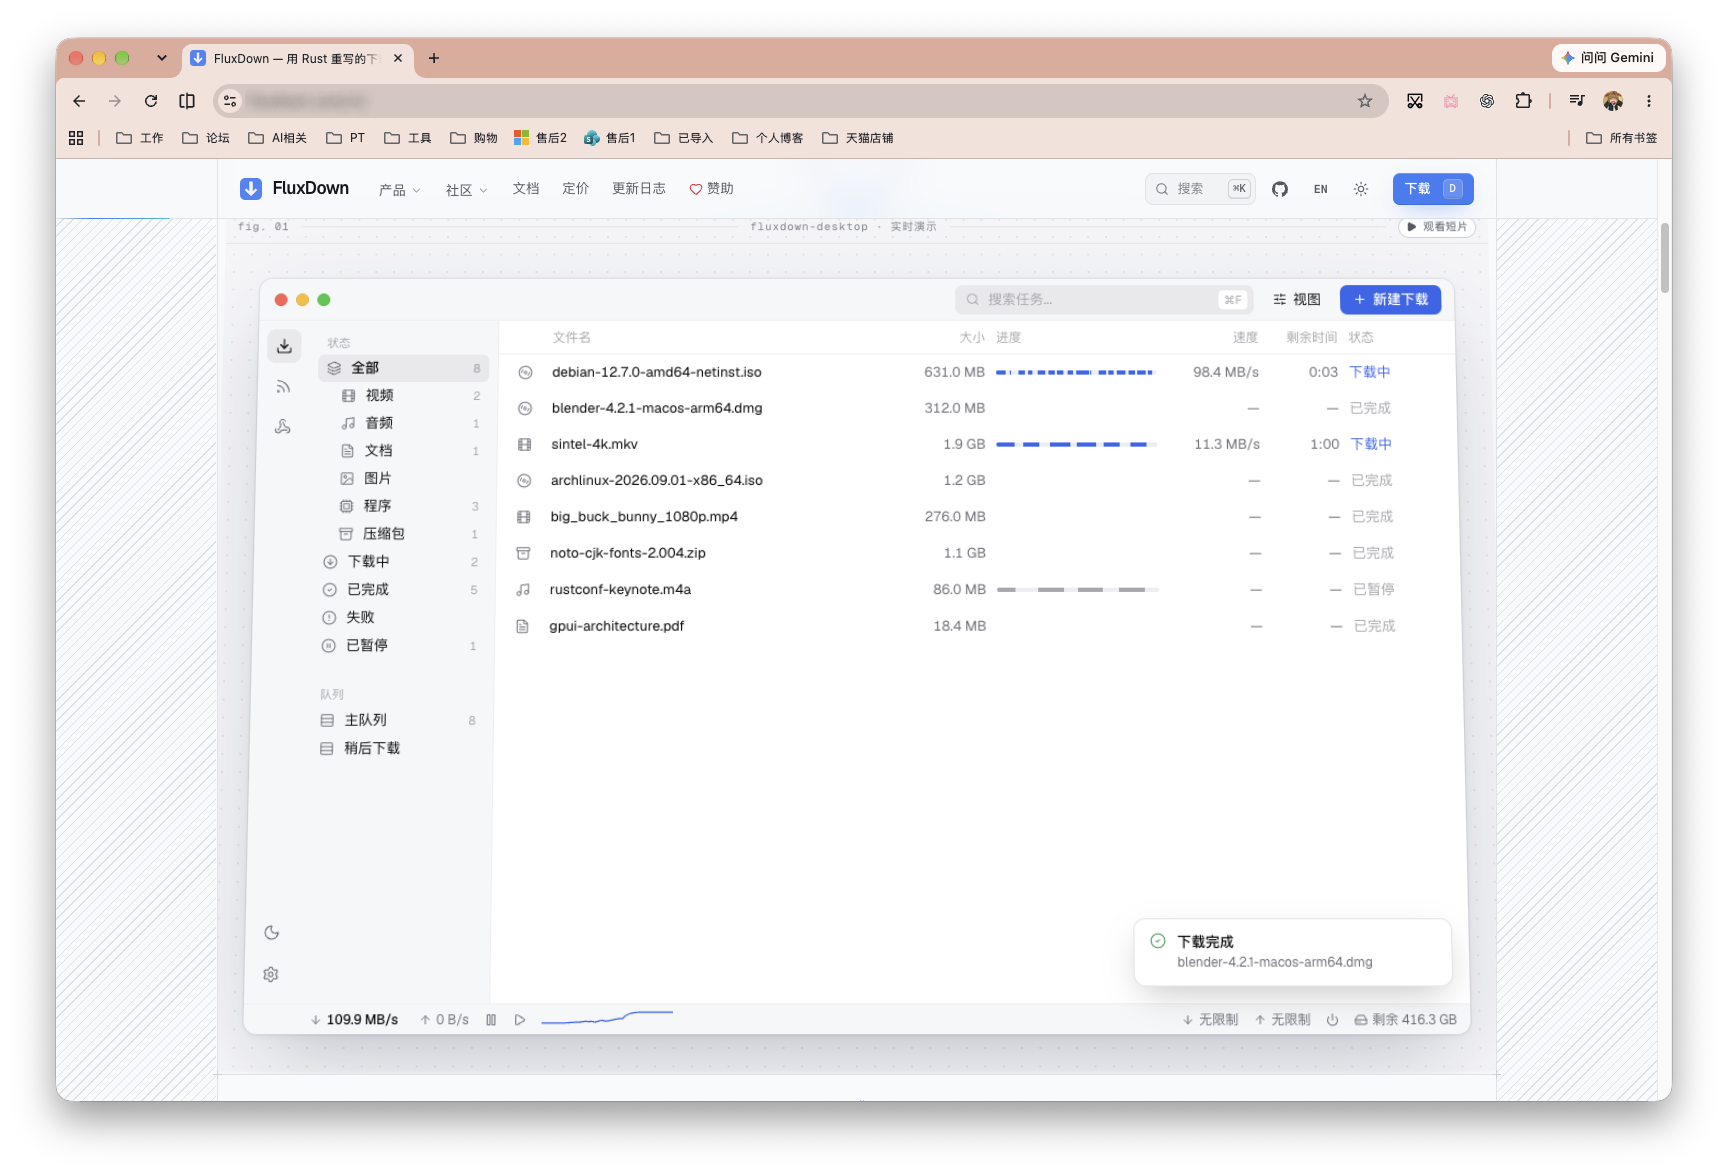
Task: Toggle dark mode moon icon in sidebar
Action: 271,933
